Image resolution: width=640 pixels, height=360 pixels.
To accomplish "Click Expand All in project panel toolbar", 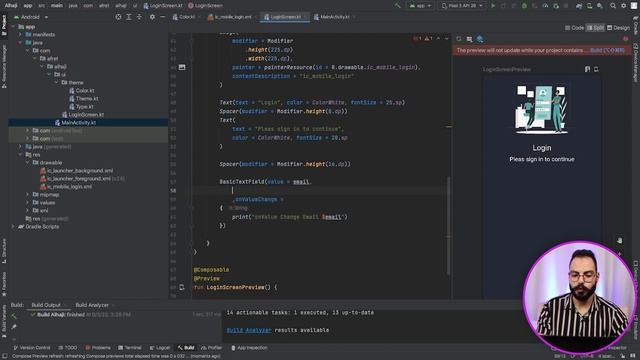I will [129, 17].
